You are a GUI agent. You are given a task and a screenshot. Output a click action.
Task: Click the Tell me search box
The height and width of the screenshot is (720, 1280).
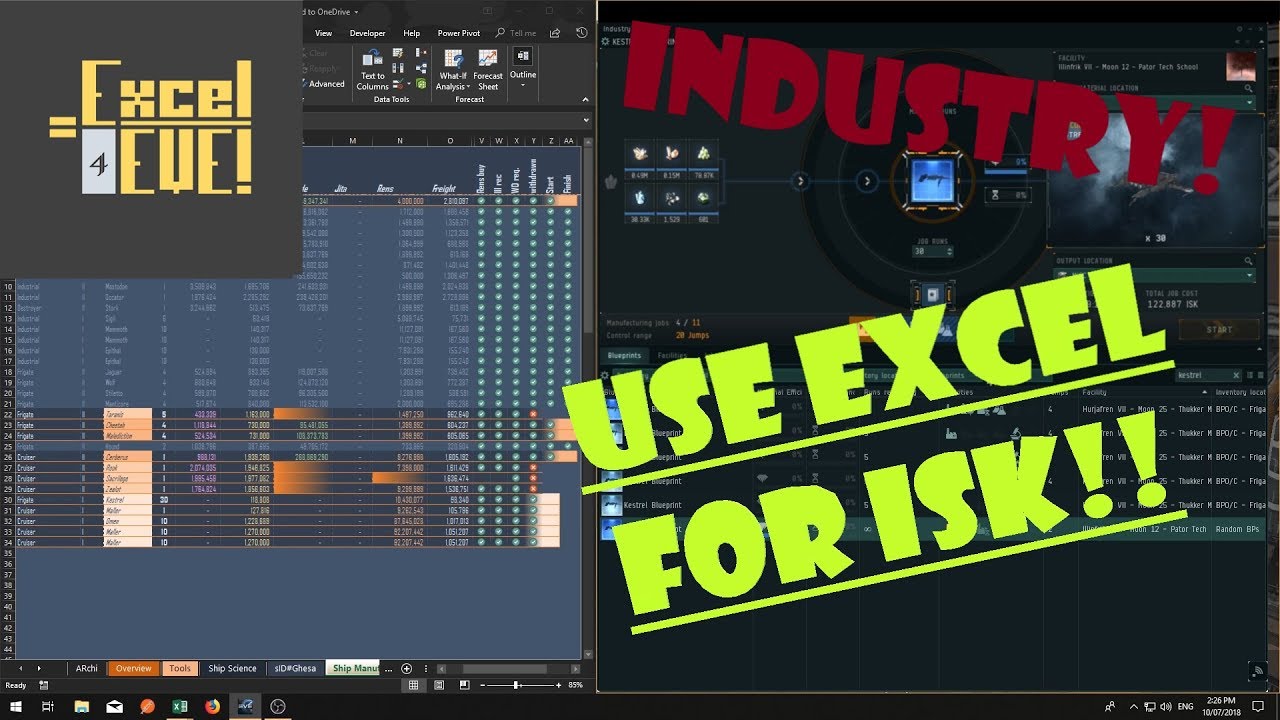coord(516,33)
